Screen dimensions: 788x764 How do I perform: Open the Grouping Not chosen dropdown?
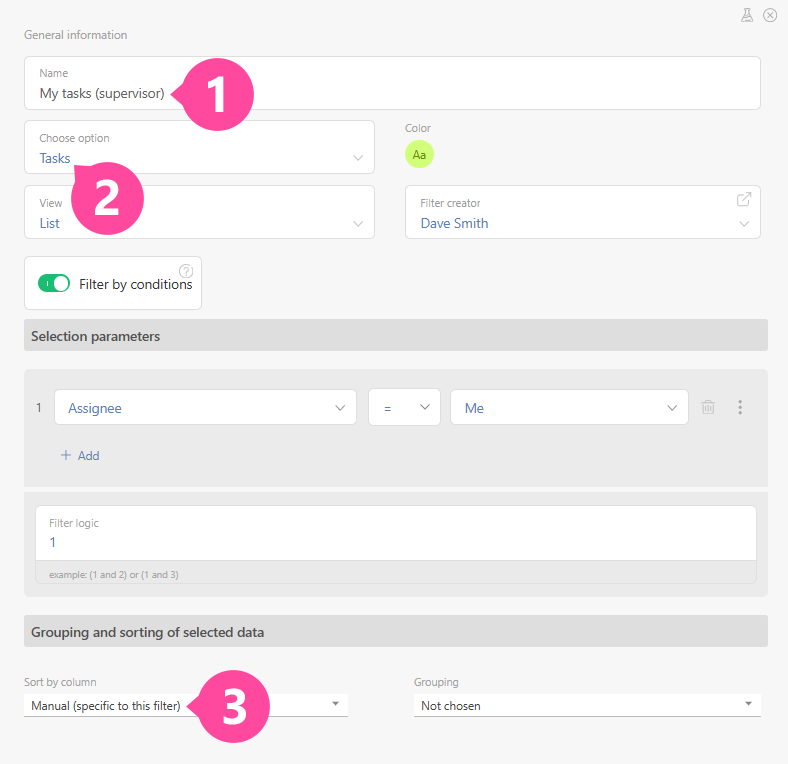tap(587, 705)
